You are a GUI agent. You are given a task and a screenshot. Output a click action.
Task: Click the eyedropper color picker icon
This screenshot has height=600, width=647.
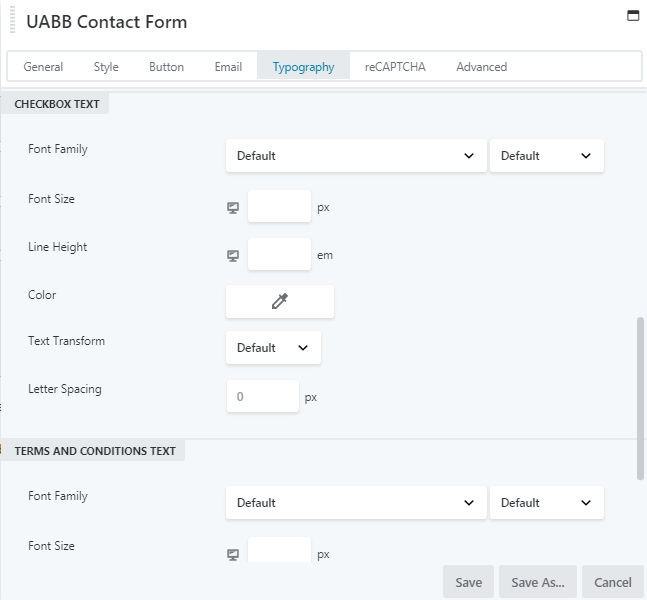pos(280,301)
